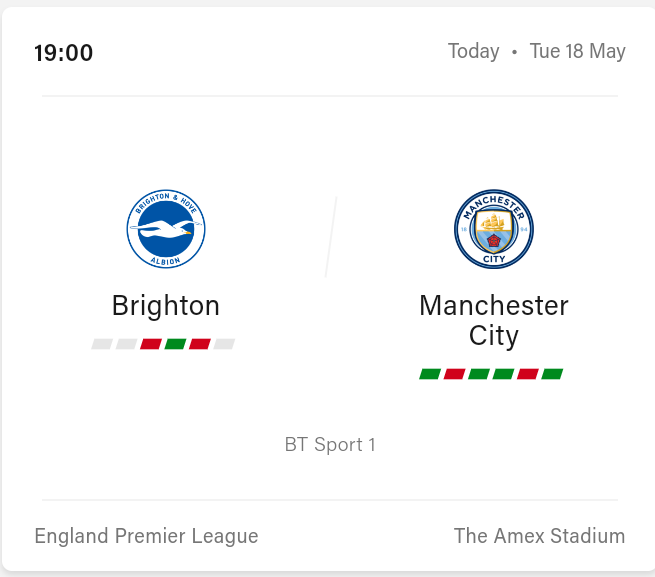This screenshot has height=577, width=655.
Task: Click Brighton's only green form indicator
Action: tap(175, 344)
